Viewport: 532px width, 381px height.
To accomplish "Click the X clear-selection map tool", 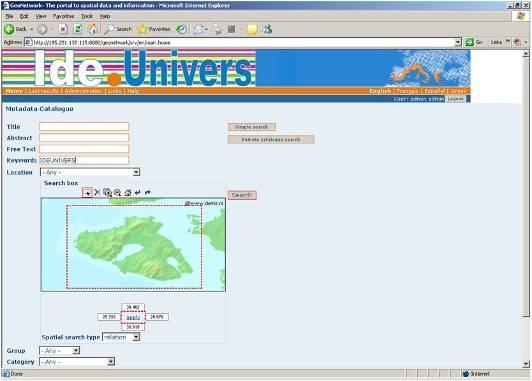I will 97,192.
